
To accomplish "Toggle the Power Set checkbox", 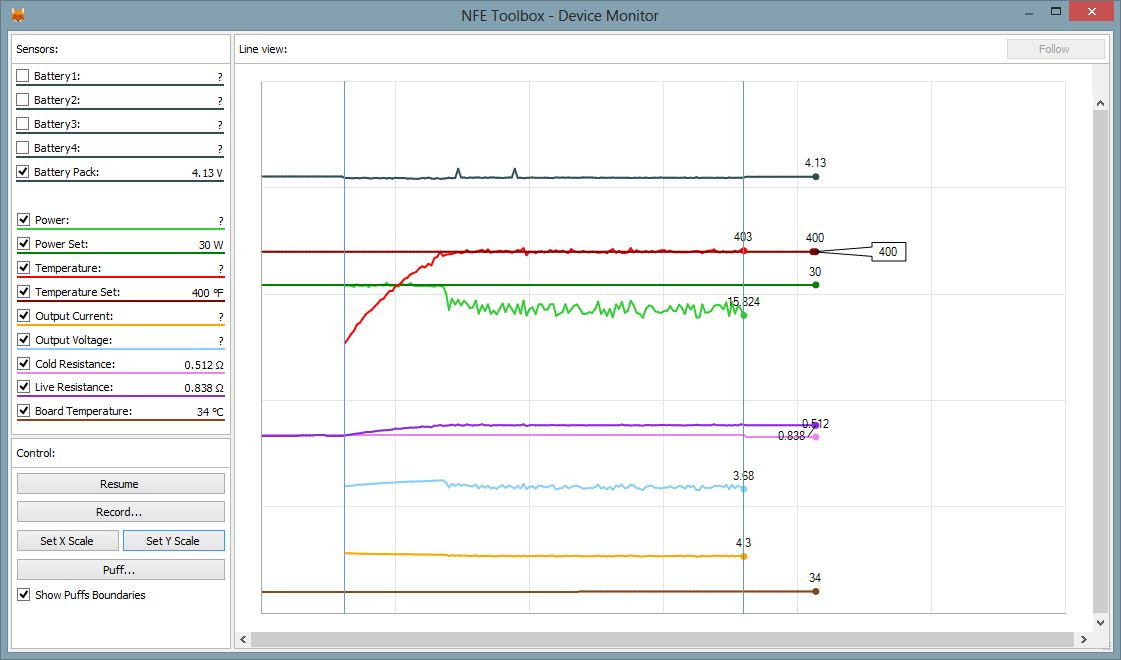I will point(24,244).
